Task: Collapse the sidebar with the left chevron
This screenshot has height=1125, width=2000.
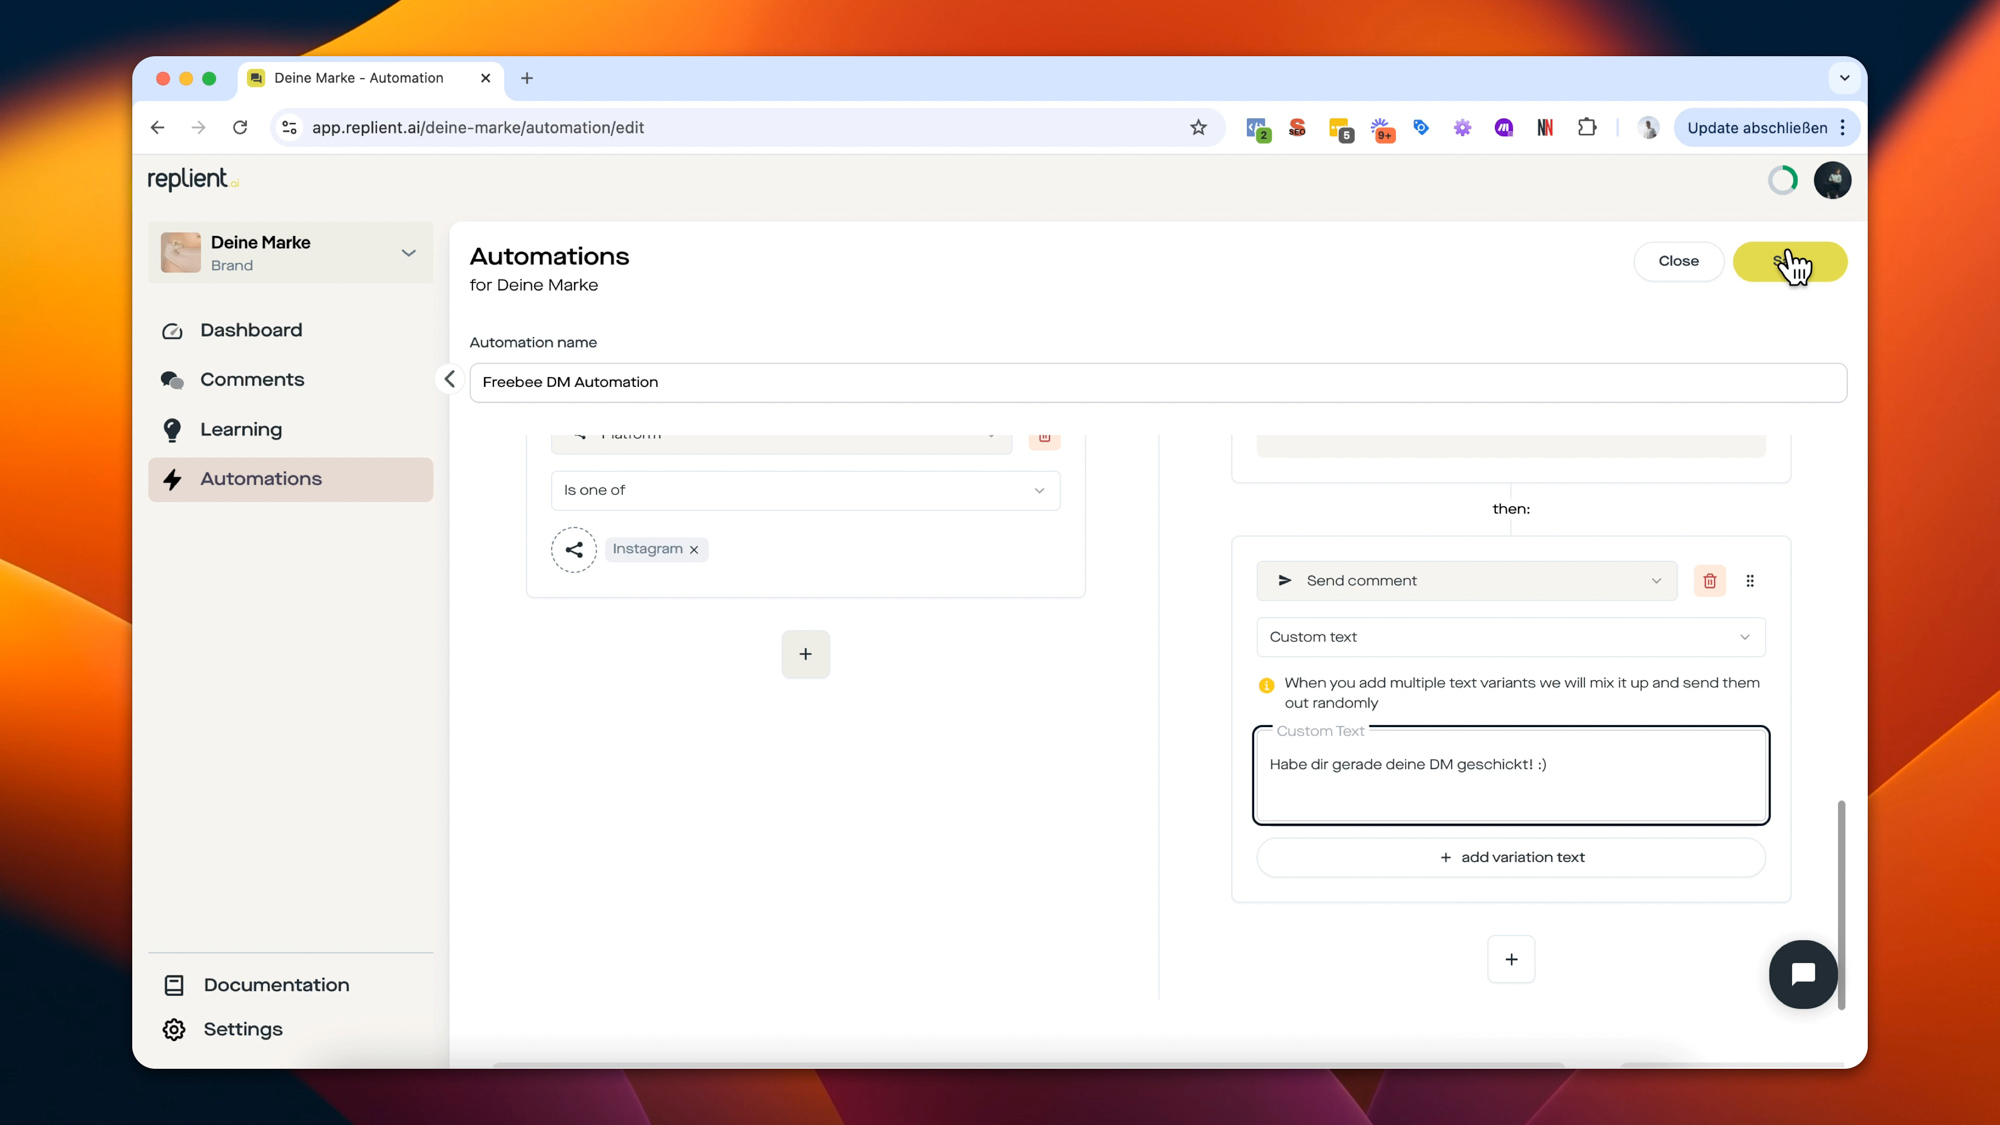Action: click(450, 379)
